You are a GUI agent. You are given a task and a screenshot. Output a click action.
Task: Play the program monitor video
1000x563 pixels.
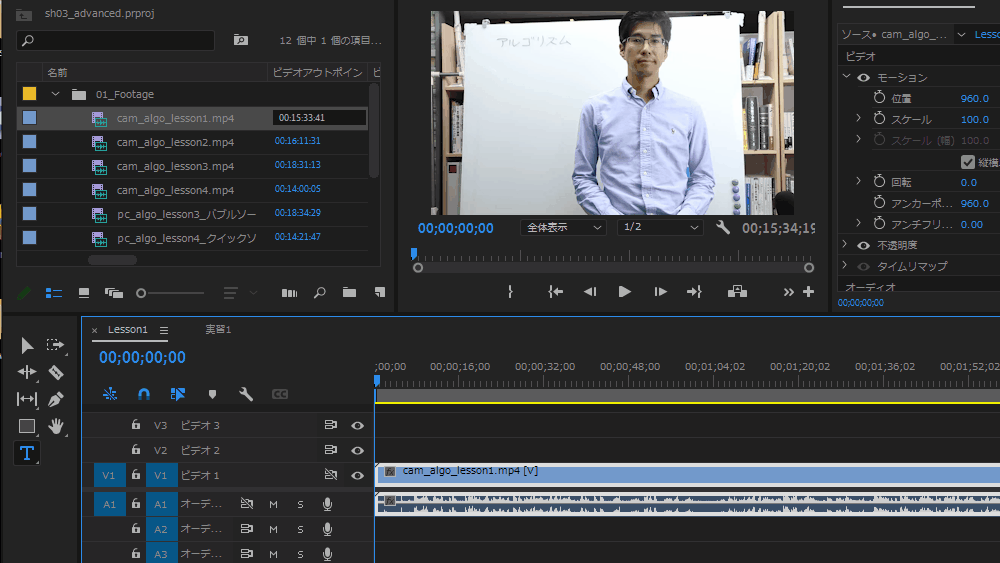624,291
